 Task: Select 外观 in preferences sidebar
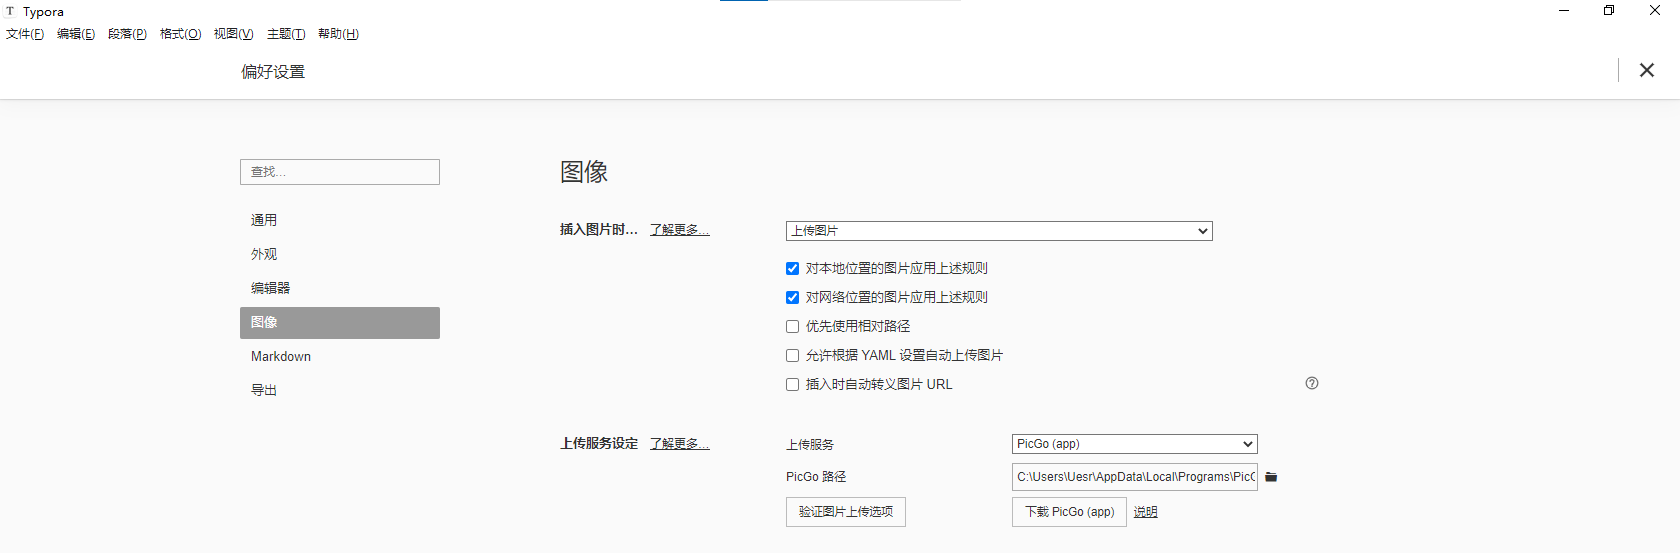[x=340, y=254]
